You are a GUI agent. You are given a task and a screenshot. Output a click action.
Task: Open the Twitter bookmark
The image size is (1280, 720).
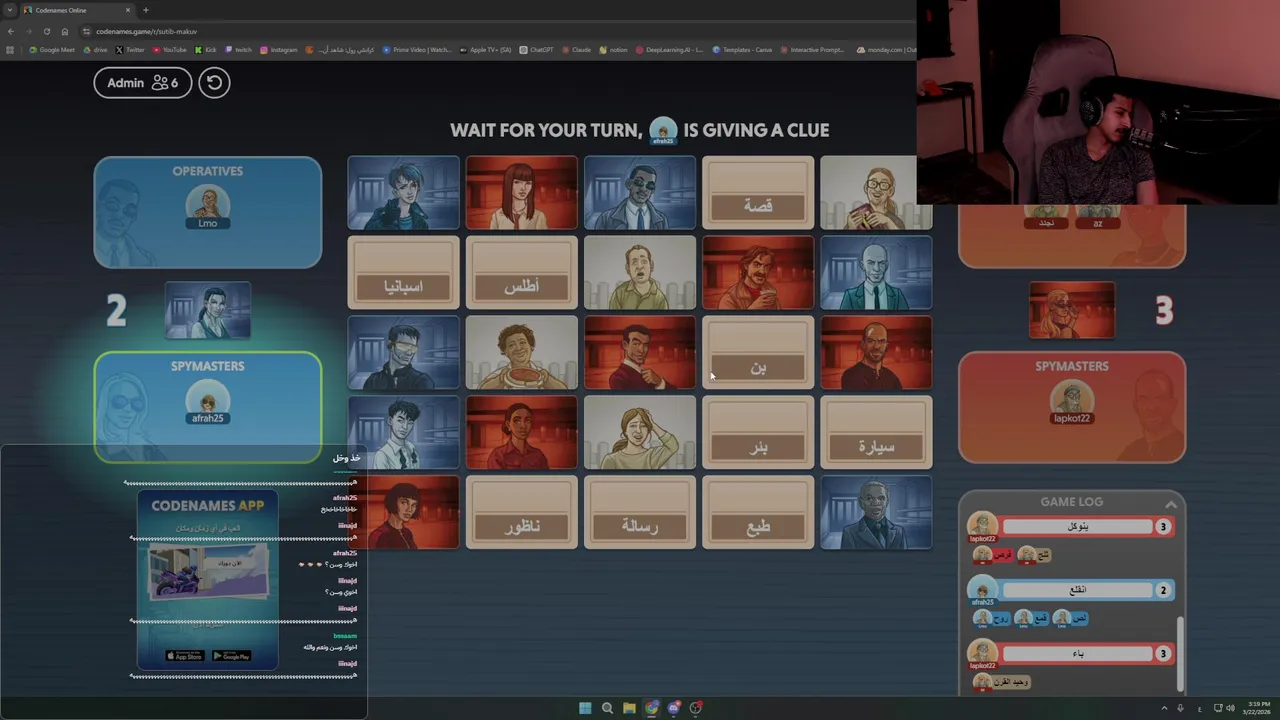tap(130, 50)
